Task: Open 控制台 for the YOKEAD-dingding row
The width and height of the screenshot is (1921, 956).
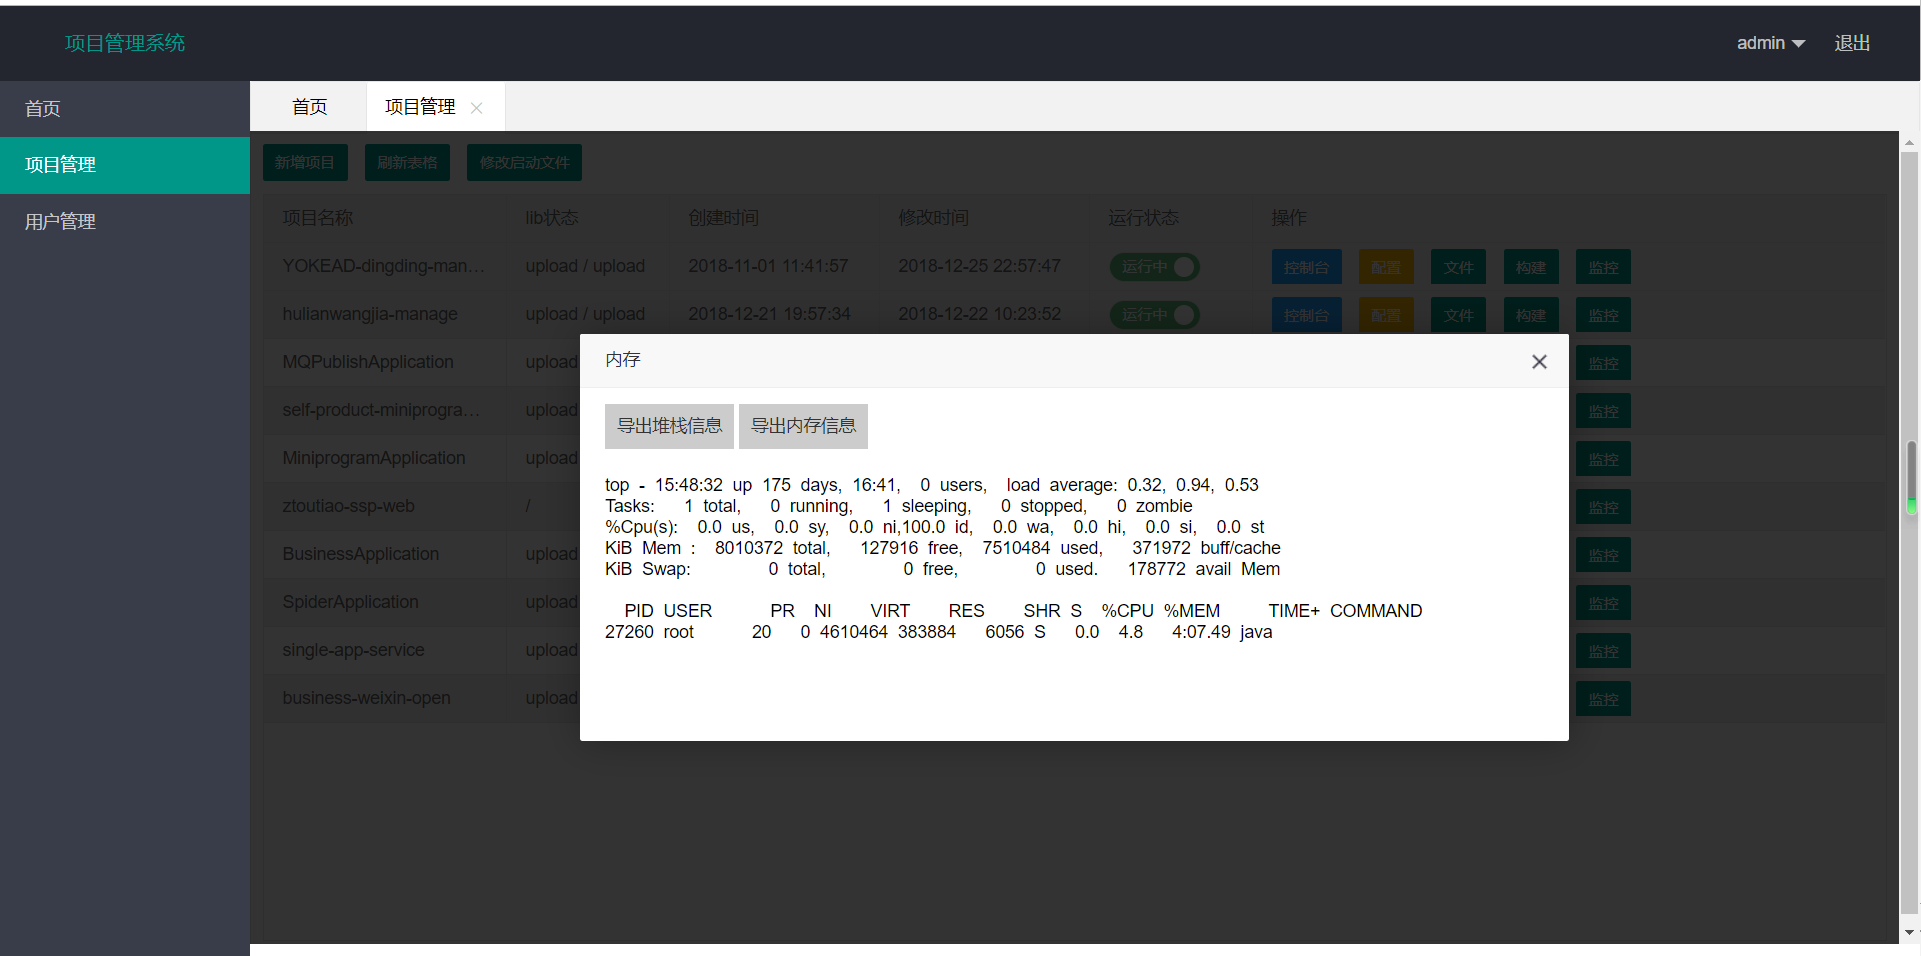Action: click(1307, 267)
